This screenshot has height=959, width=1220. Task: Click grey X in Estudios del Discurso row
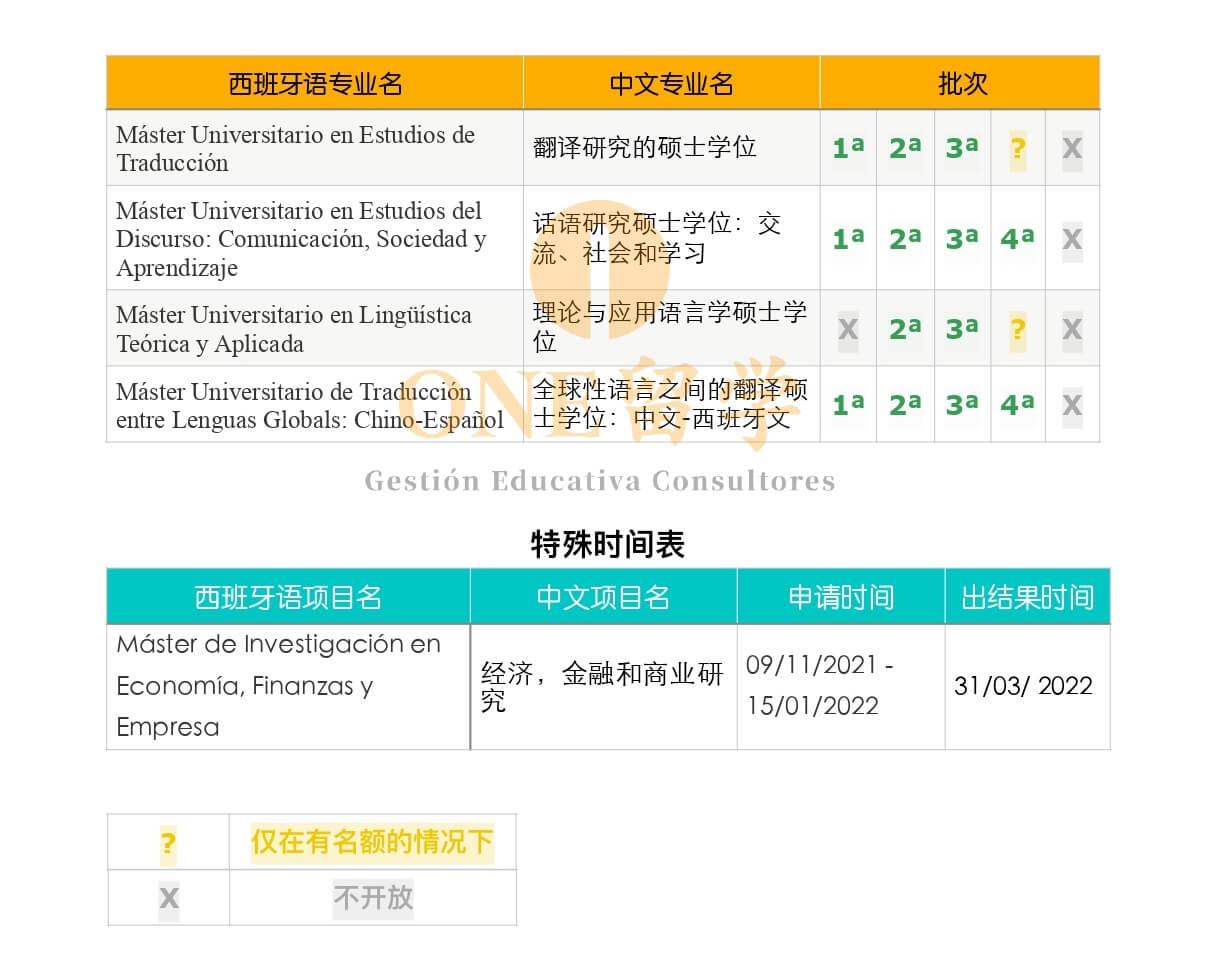coord(1072,239)
